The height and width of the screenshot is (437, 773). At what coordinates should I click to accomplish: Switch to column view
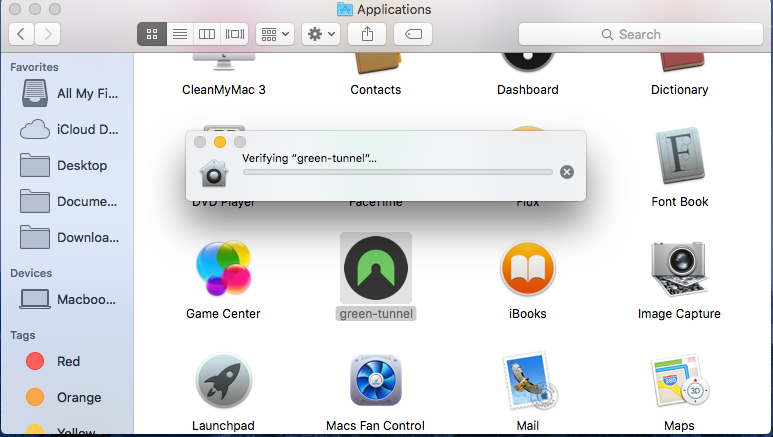(207, 34)
